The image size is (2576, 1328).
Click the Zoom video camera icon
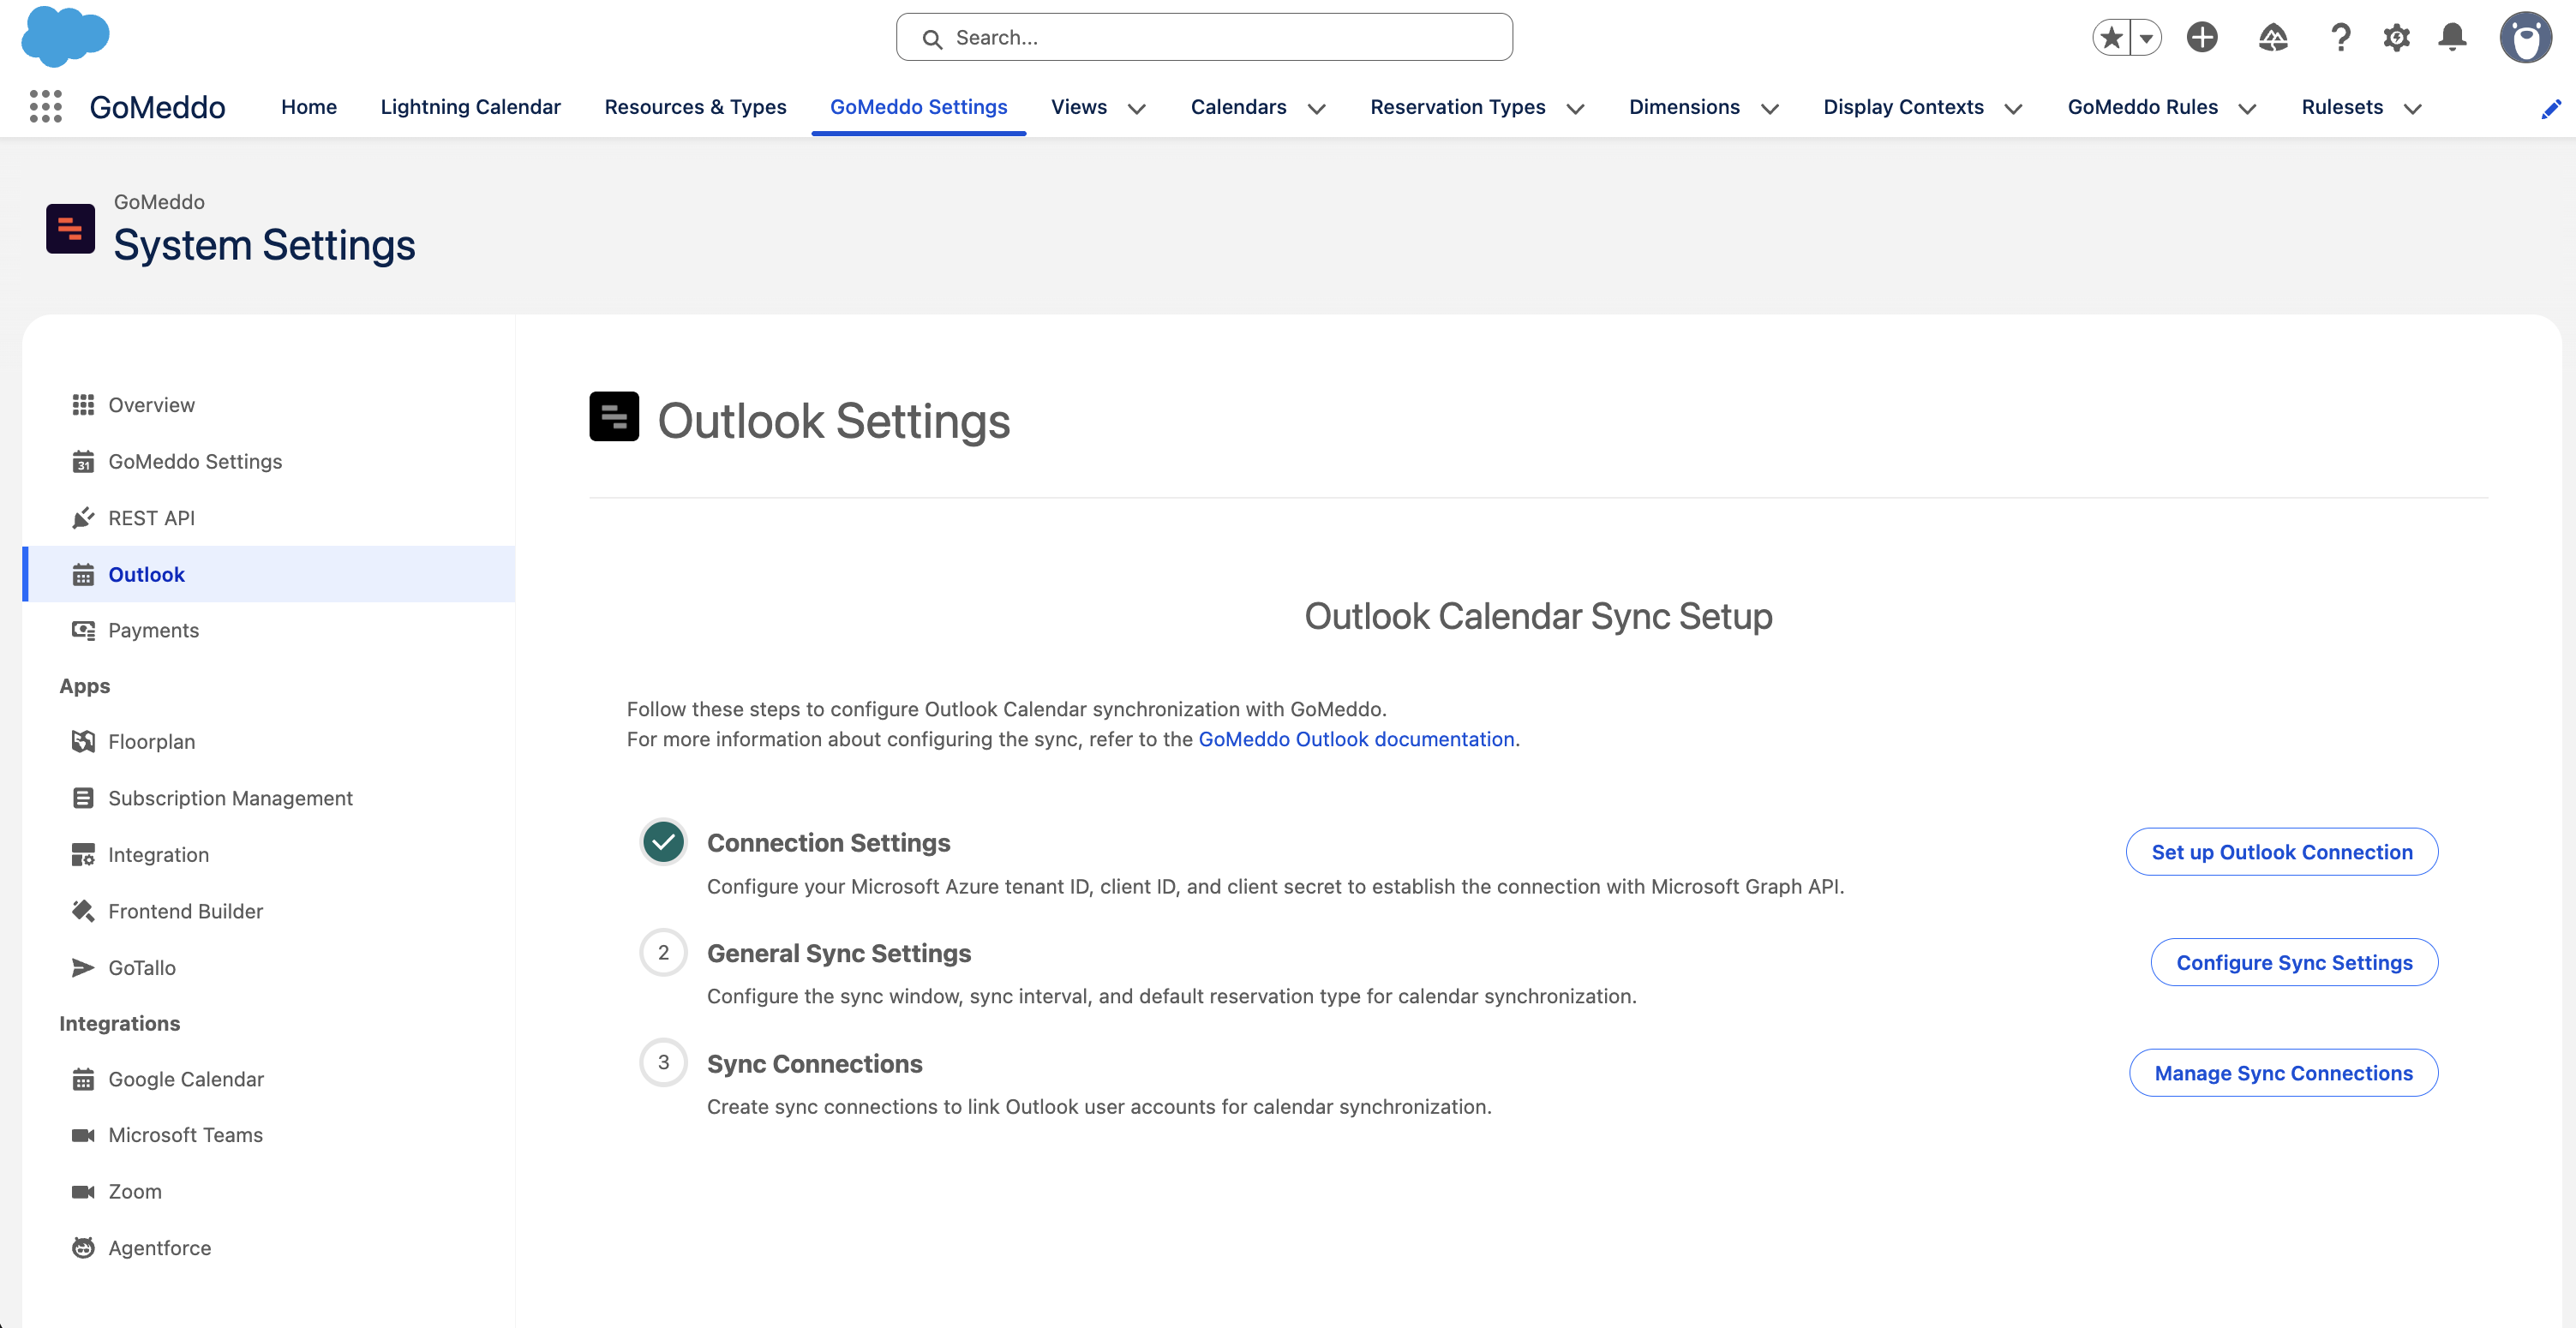[x=83, y=1191]
